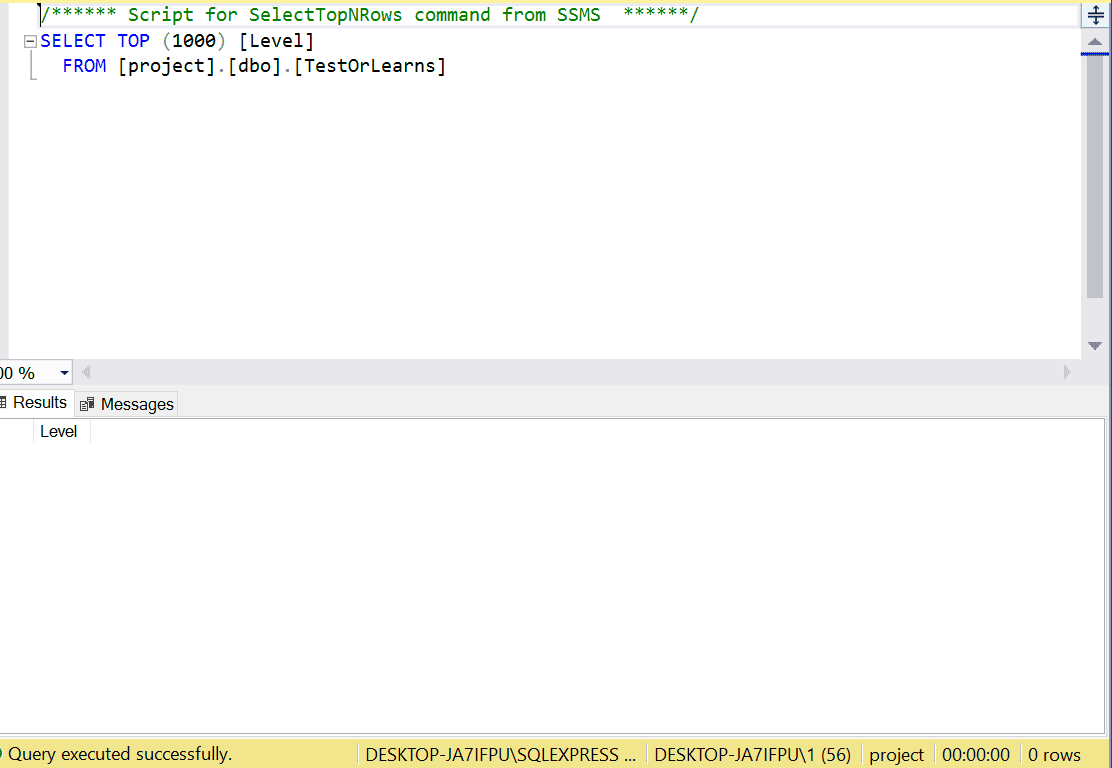
Task: Click the FROM keyword in the query
Action: [84, 66]
